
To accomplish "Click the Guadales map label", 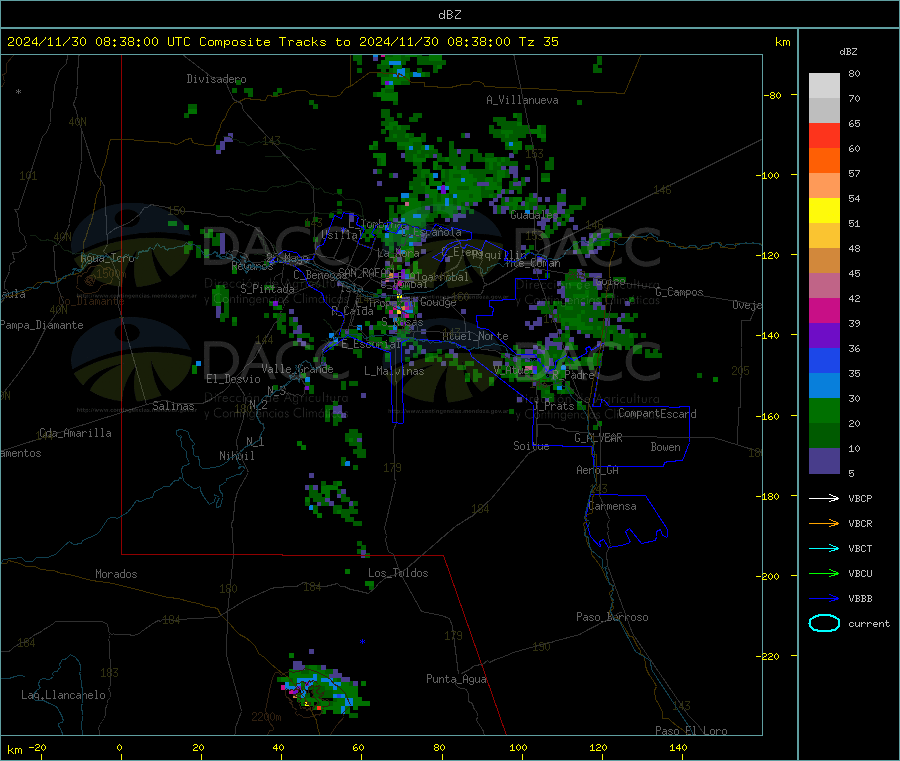I will [x=534, y=215].
